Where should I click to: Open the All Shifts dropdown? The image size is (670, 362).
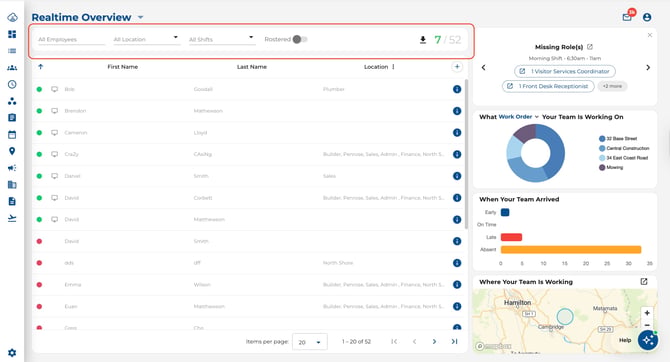point(222,39)
